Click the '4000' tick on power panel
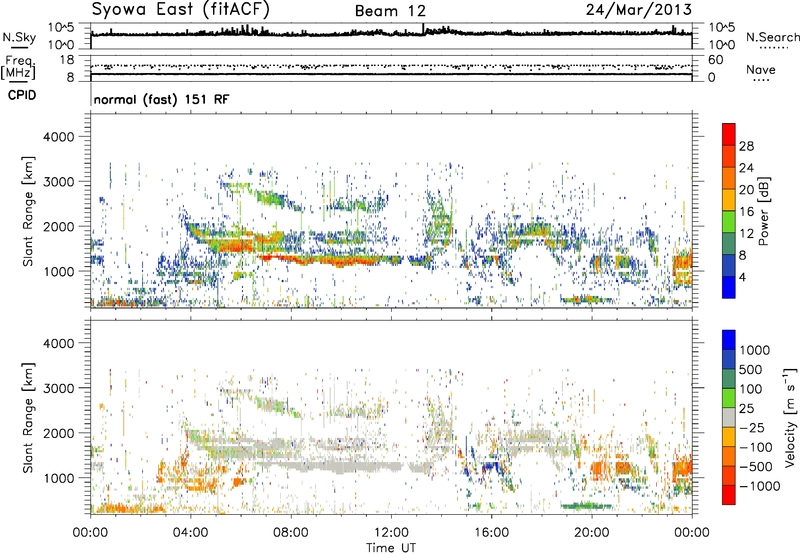This screenshot has height=554, width=800. [58, 137]
